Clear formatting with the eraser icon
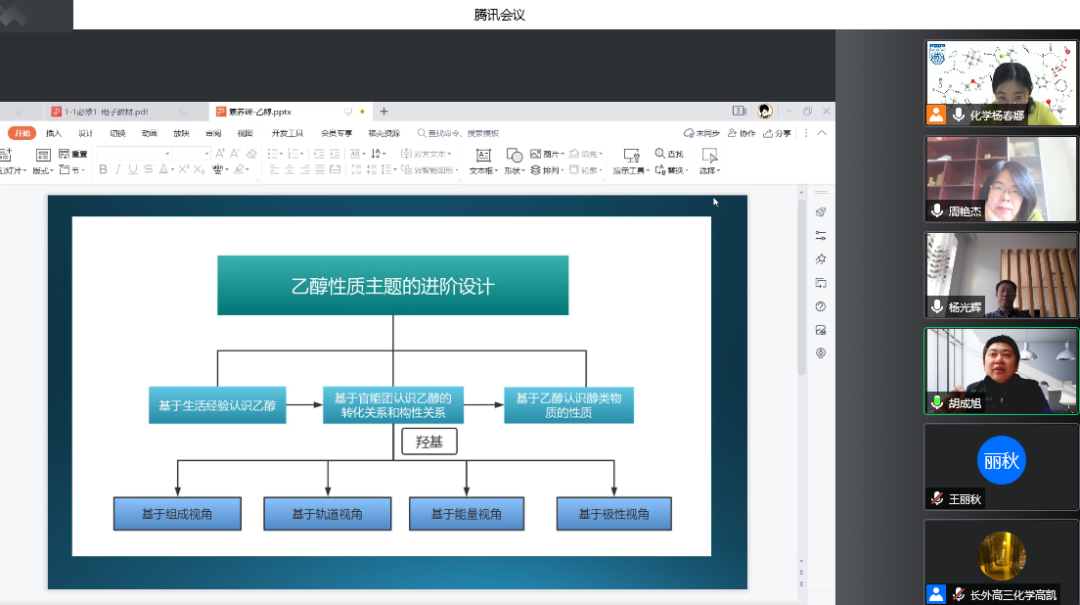1080x605 pixels. point(251,154)
